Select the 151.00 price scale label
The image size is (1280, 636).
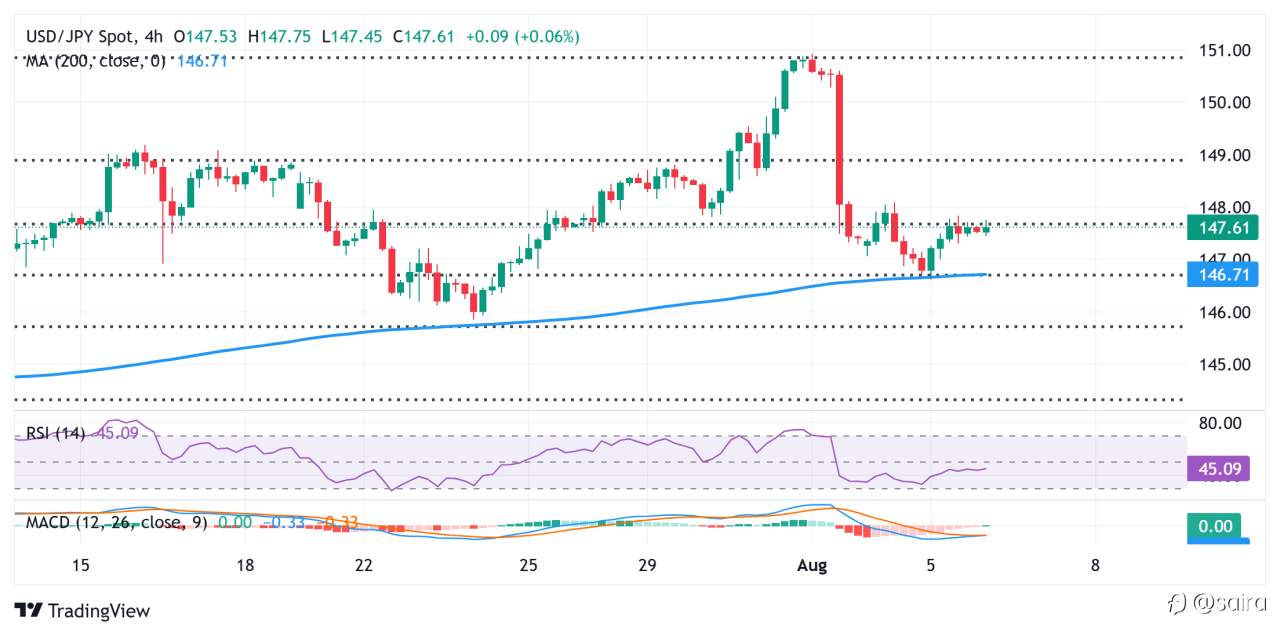(1223, 50)
